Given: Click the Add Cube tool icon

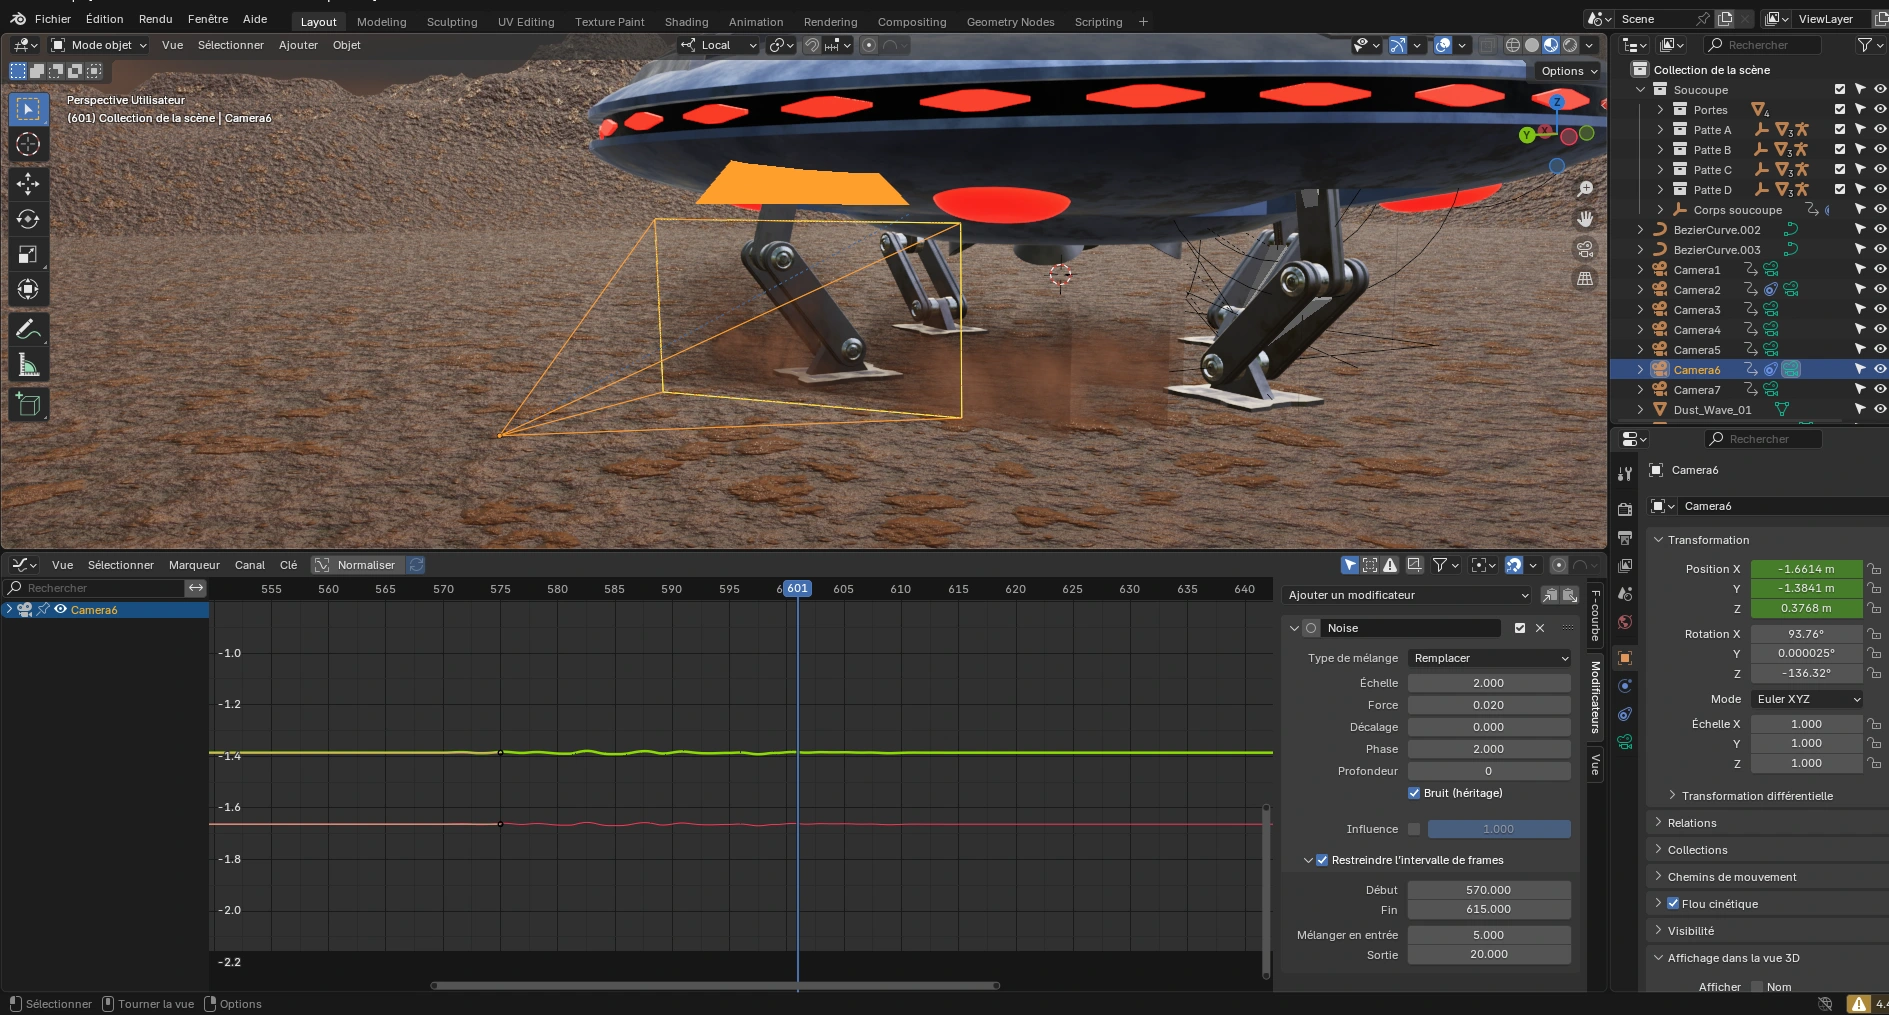Looking at the screenshot, I should pyautogui.click(x=28, y=404).
